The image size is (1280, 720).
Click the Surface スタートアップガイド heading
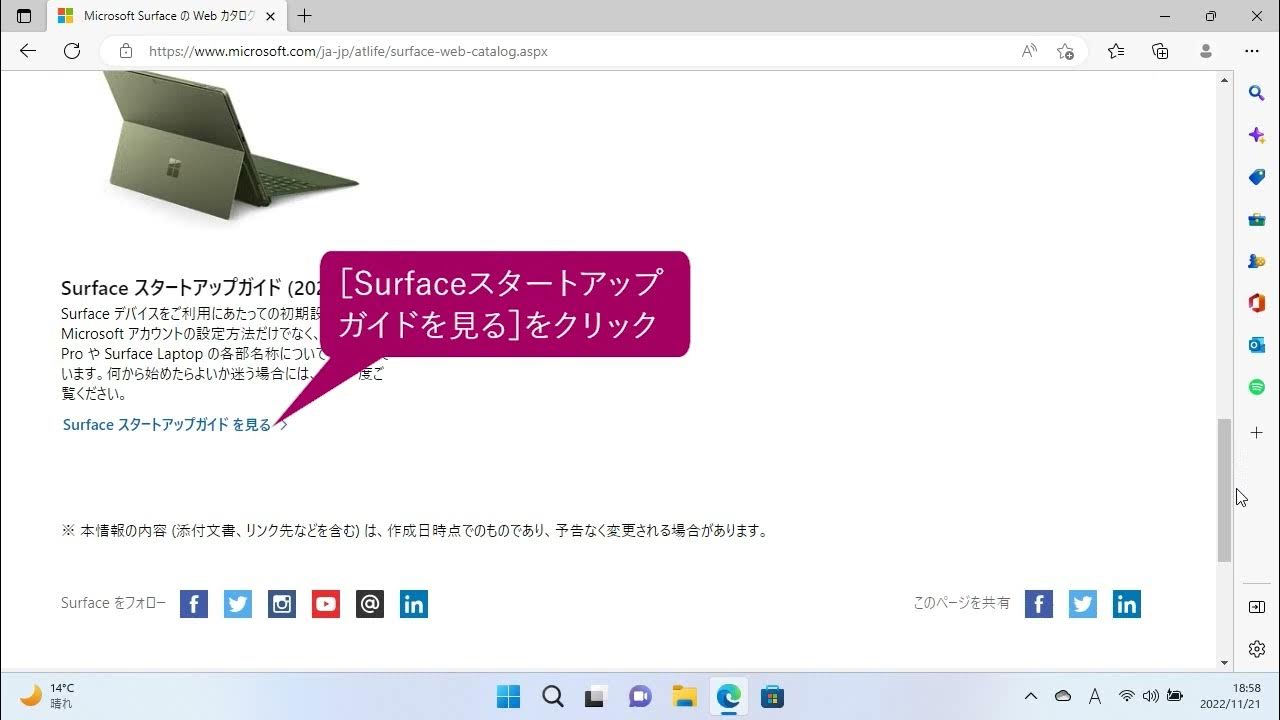coord(190,288)
